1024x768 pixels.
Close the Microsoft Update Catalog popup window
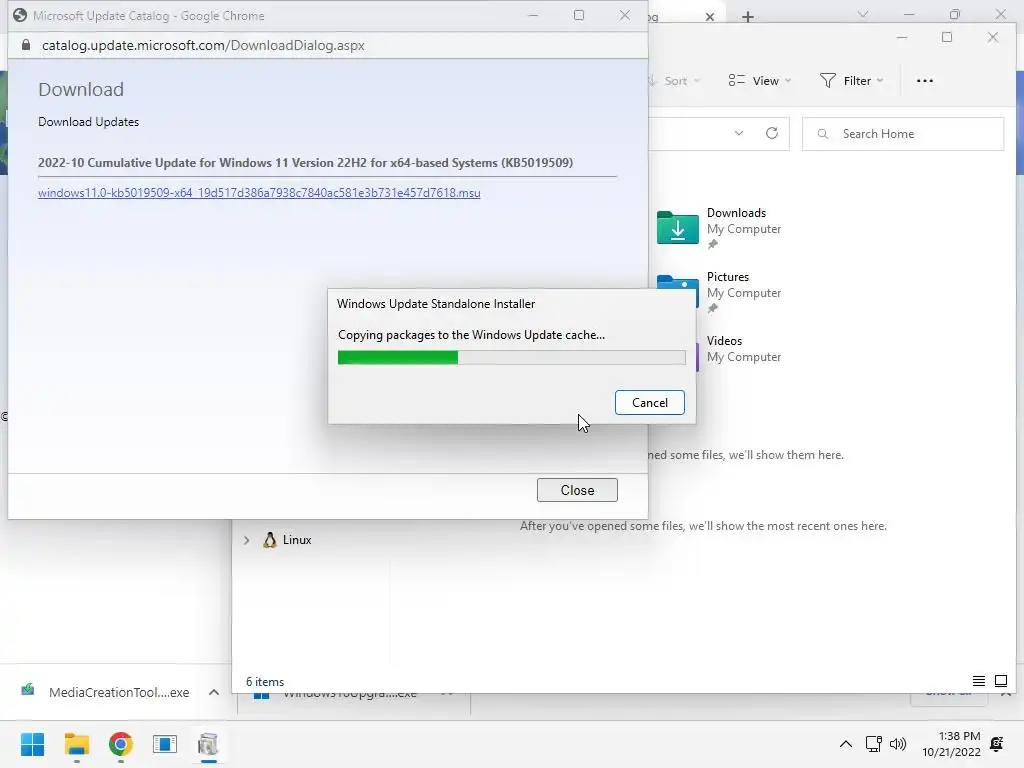coord(625,15)
